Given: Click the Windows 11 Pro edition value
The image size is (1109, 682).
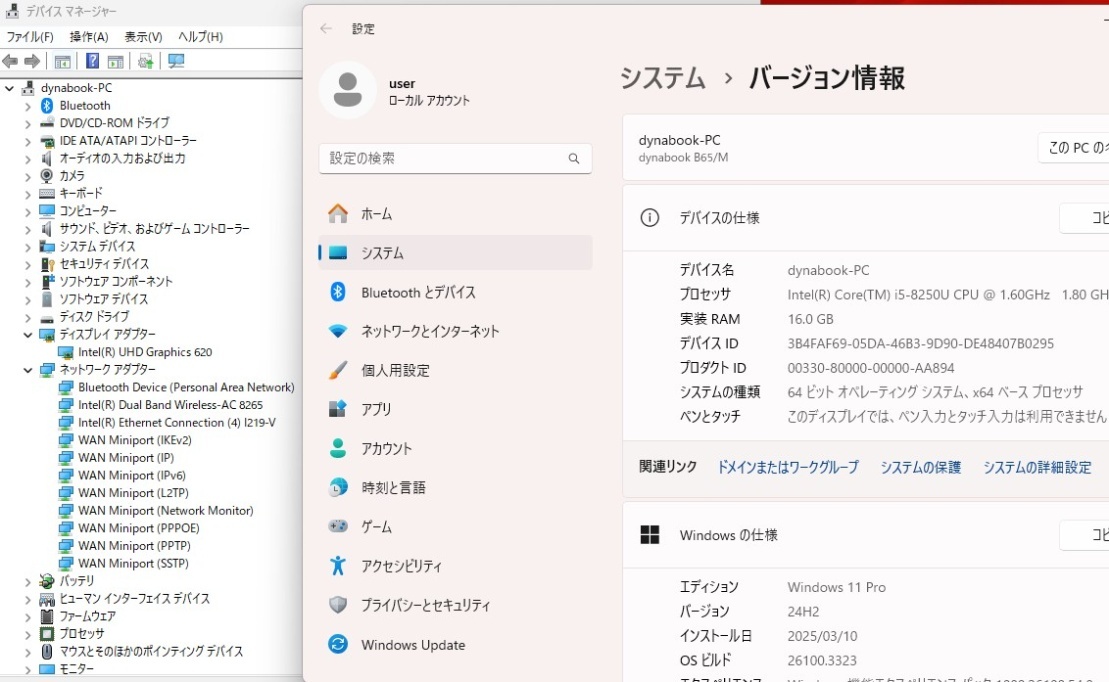Looking at the screenshot, I should click(837, 587).
